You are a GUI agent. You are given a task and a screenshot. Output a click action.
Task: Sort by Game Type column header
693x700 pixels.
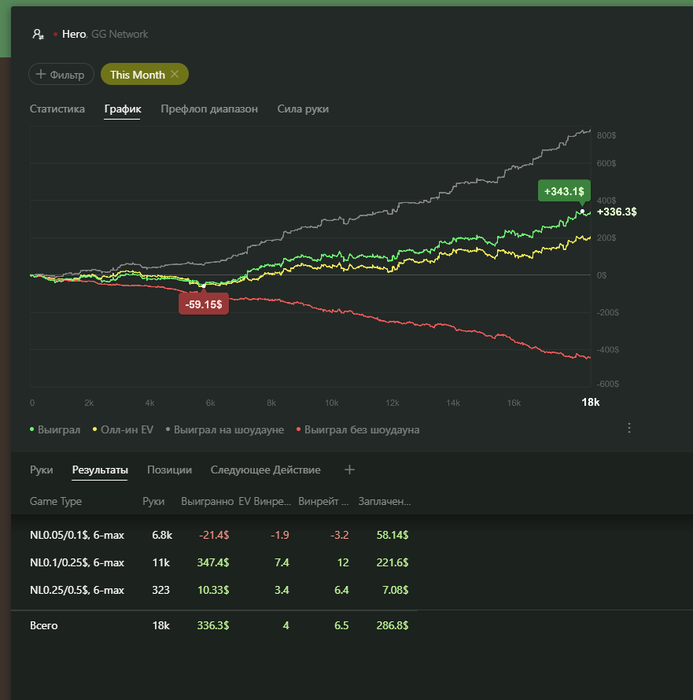tap(55, 501)
